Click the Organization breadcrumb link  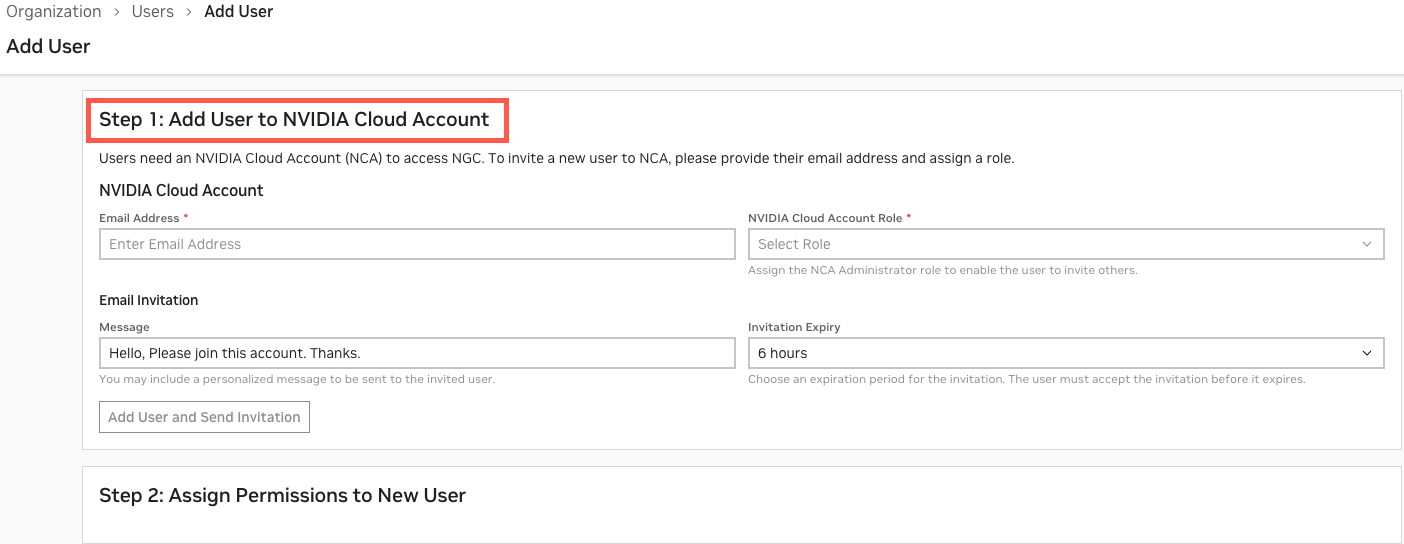pyautogui.click(x=53, y=12)
